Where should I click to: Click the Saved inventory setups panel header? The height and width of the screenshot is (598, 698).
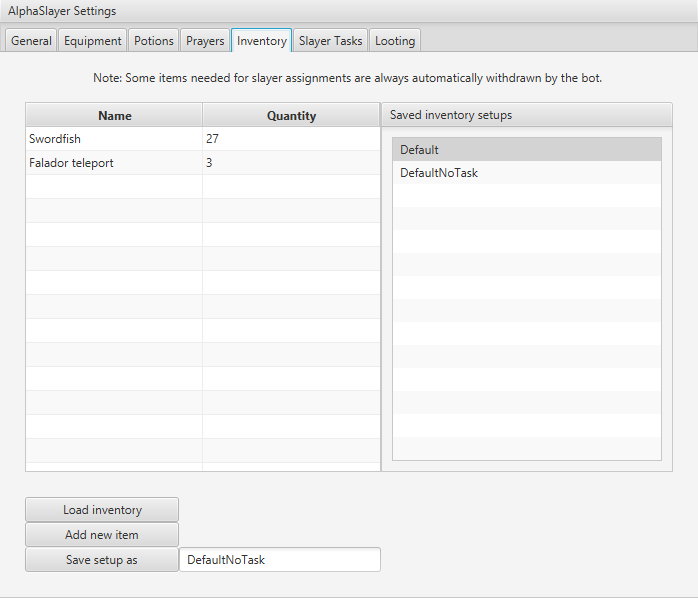click(526, 115)
